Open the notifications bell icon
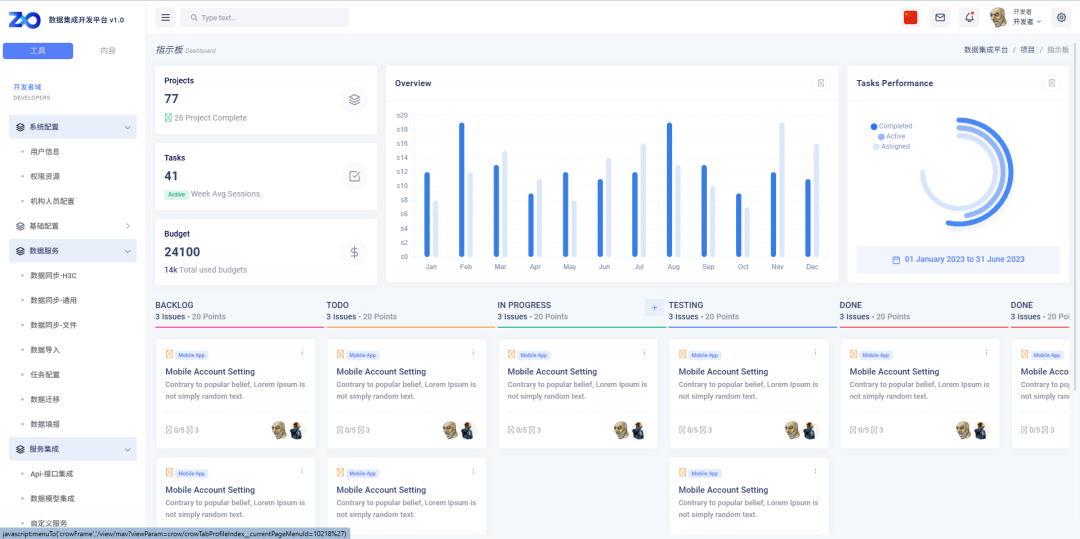The width and height of the screenshot is (1080, 539). 969,17
